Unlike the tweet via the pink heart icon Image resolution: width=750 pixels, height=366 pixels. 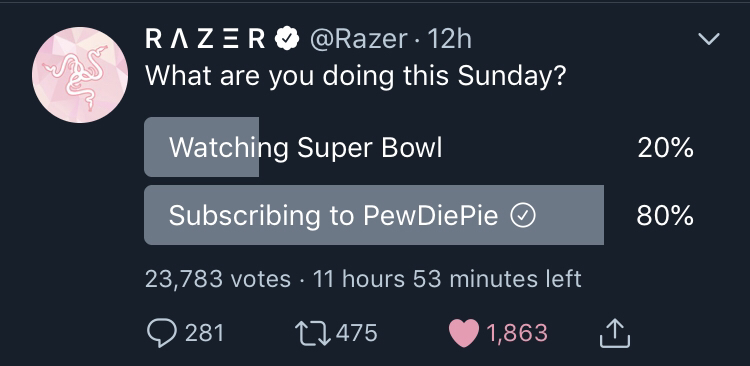(463, 333)
